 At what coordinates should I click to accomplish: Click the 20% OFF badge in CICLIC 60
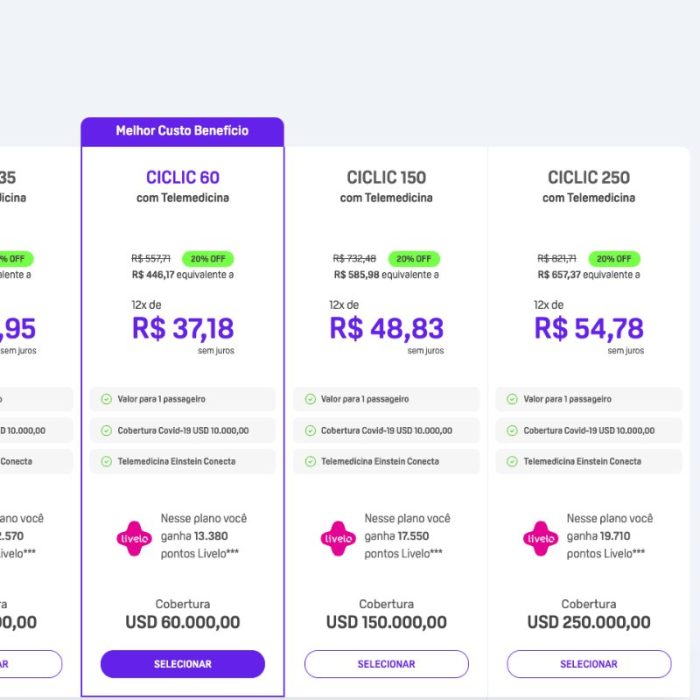[208, 259]
